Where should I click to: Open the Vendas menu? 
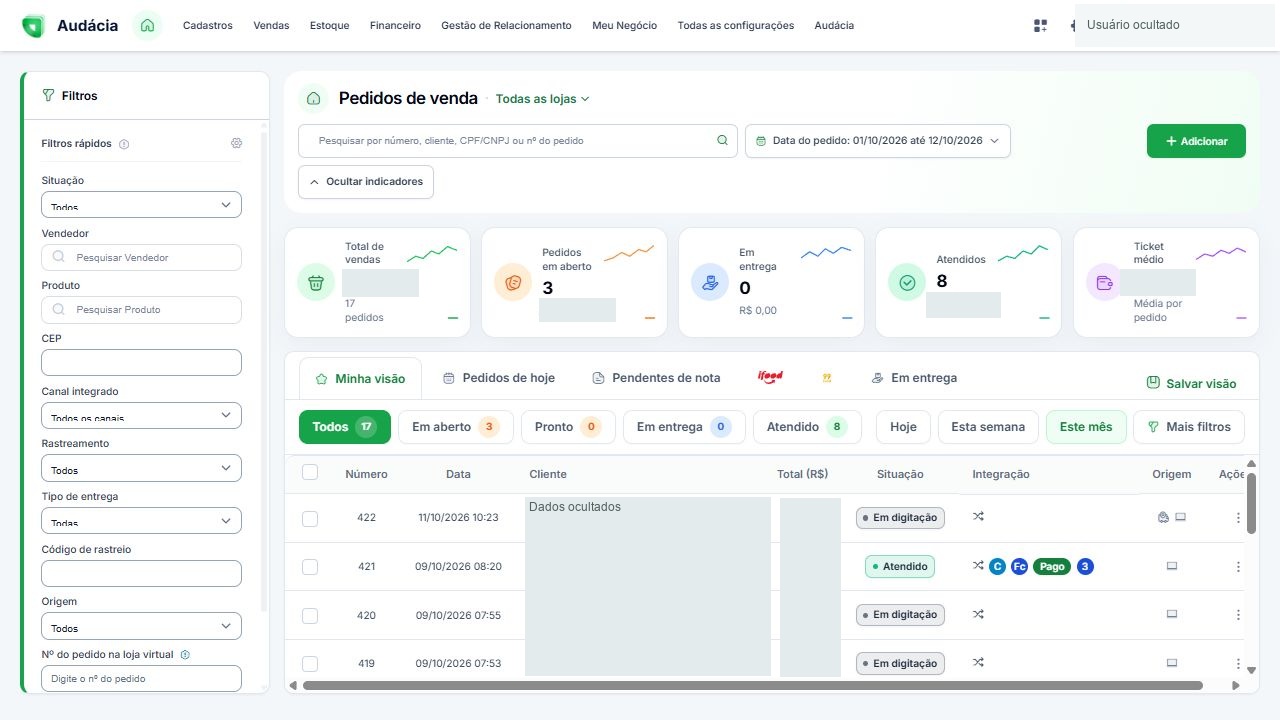[x=271, y=25]
